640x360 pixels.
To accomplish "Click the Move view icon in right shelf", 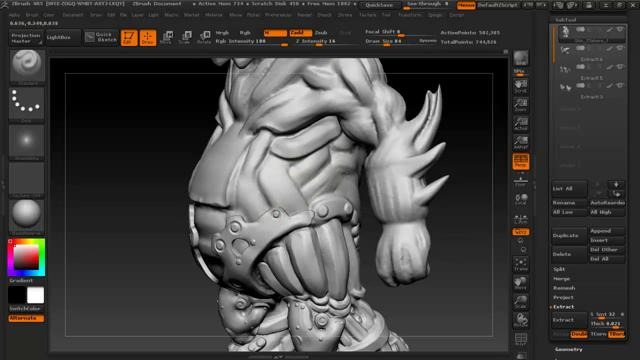I will click(521, 283).
